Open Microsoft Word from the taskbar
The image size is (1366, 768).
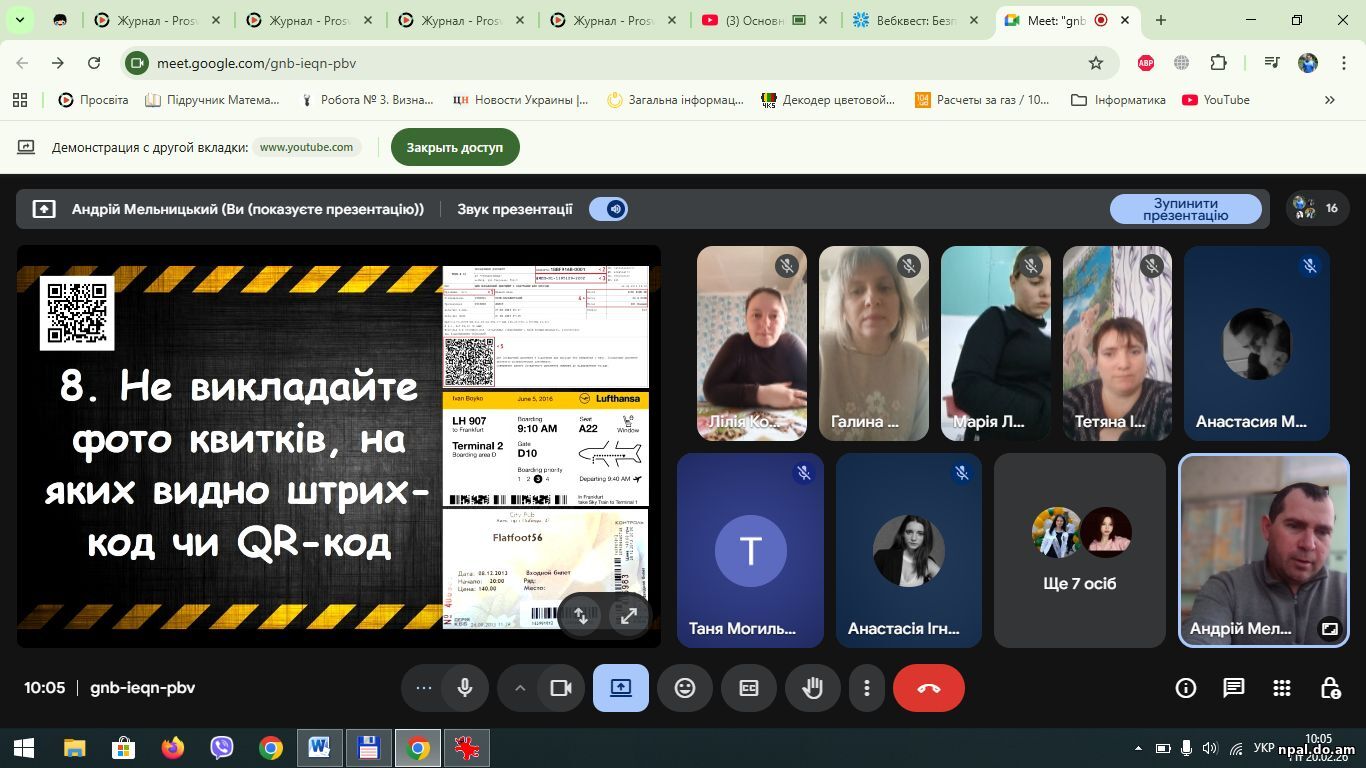(319, 747)
